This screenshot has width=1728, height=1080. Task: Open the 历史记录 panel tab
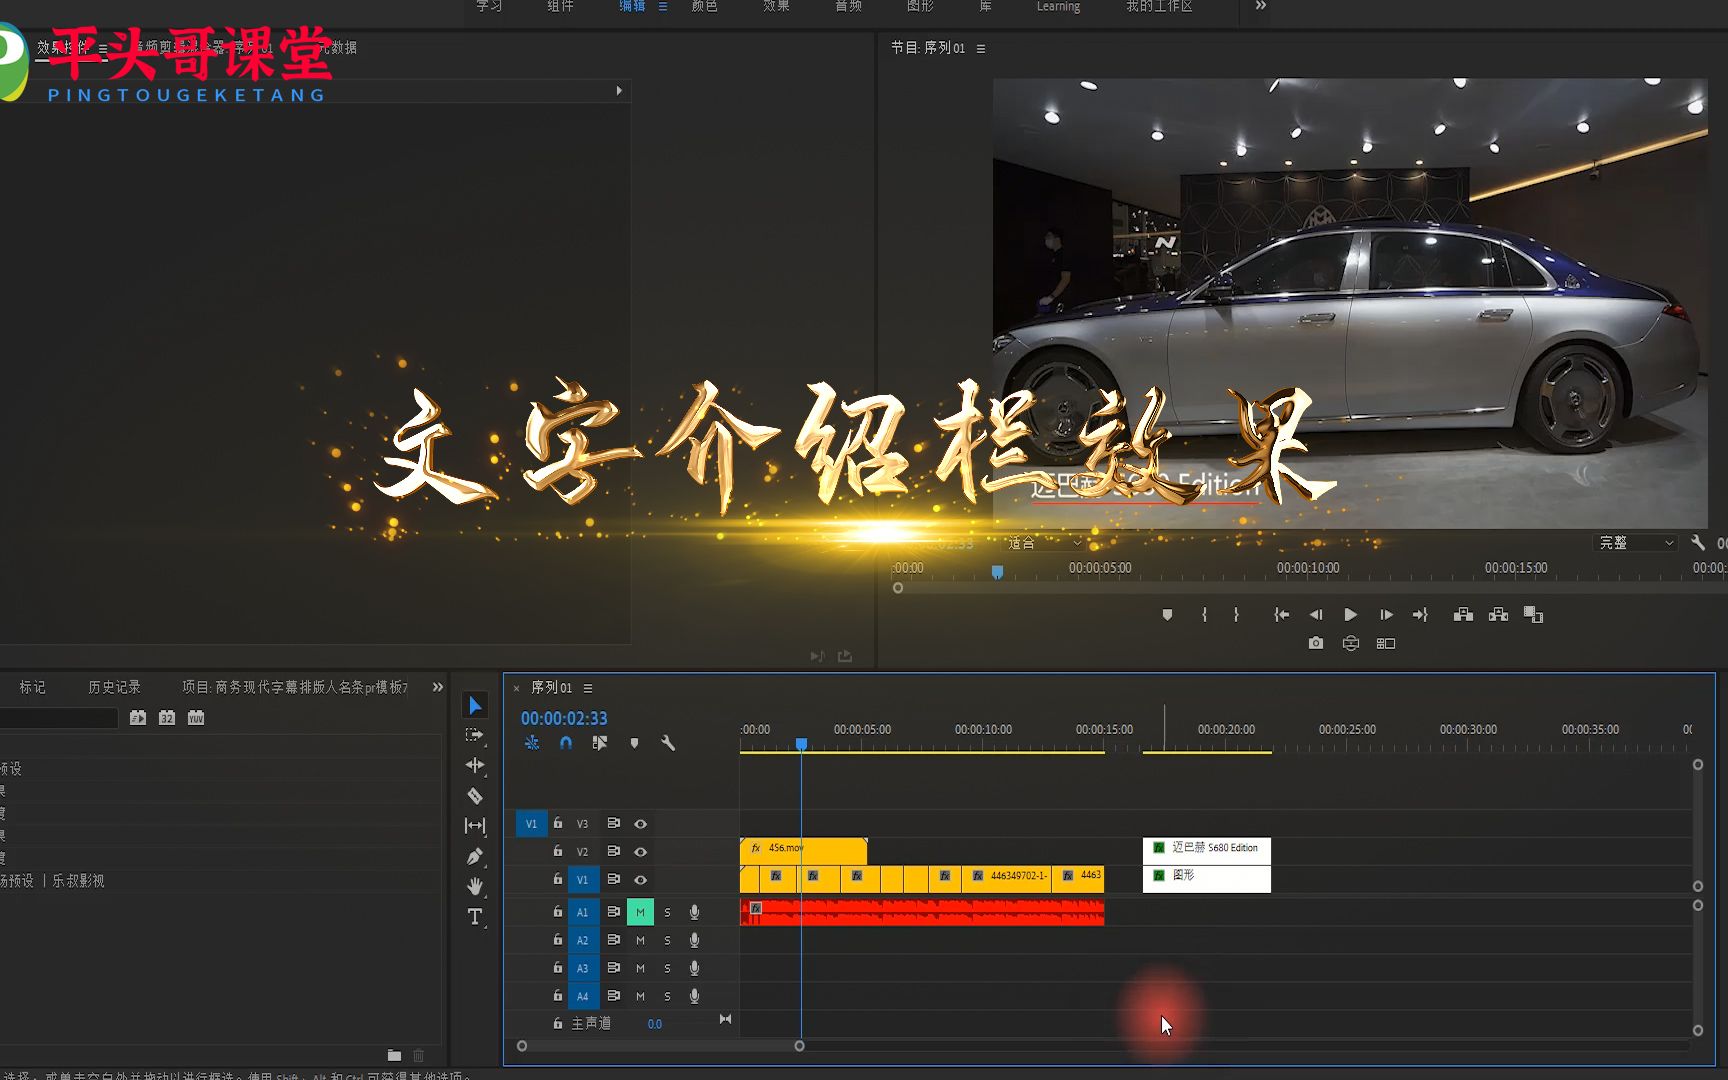point(114,687)
